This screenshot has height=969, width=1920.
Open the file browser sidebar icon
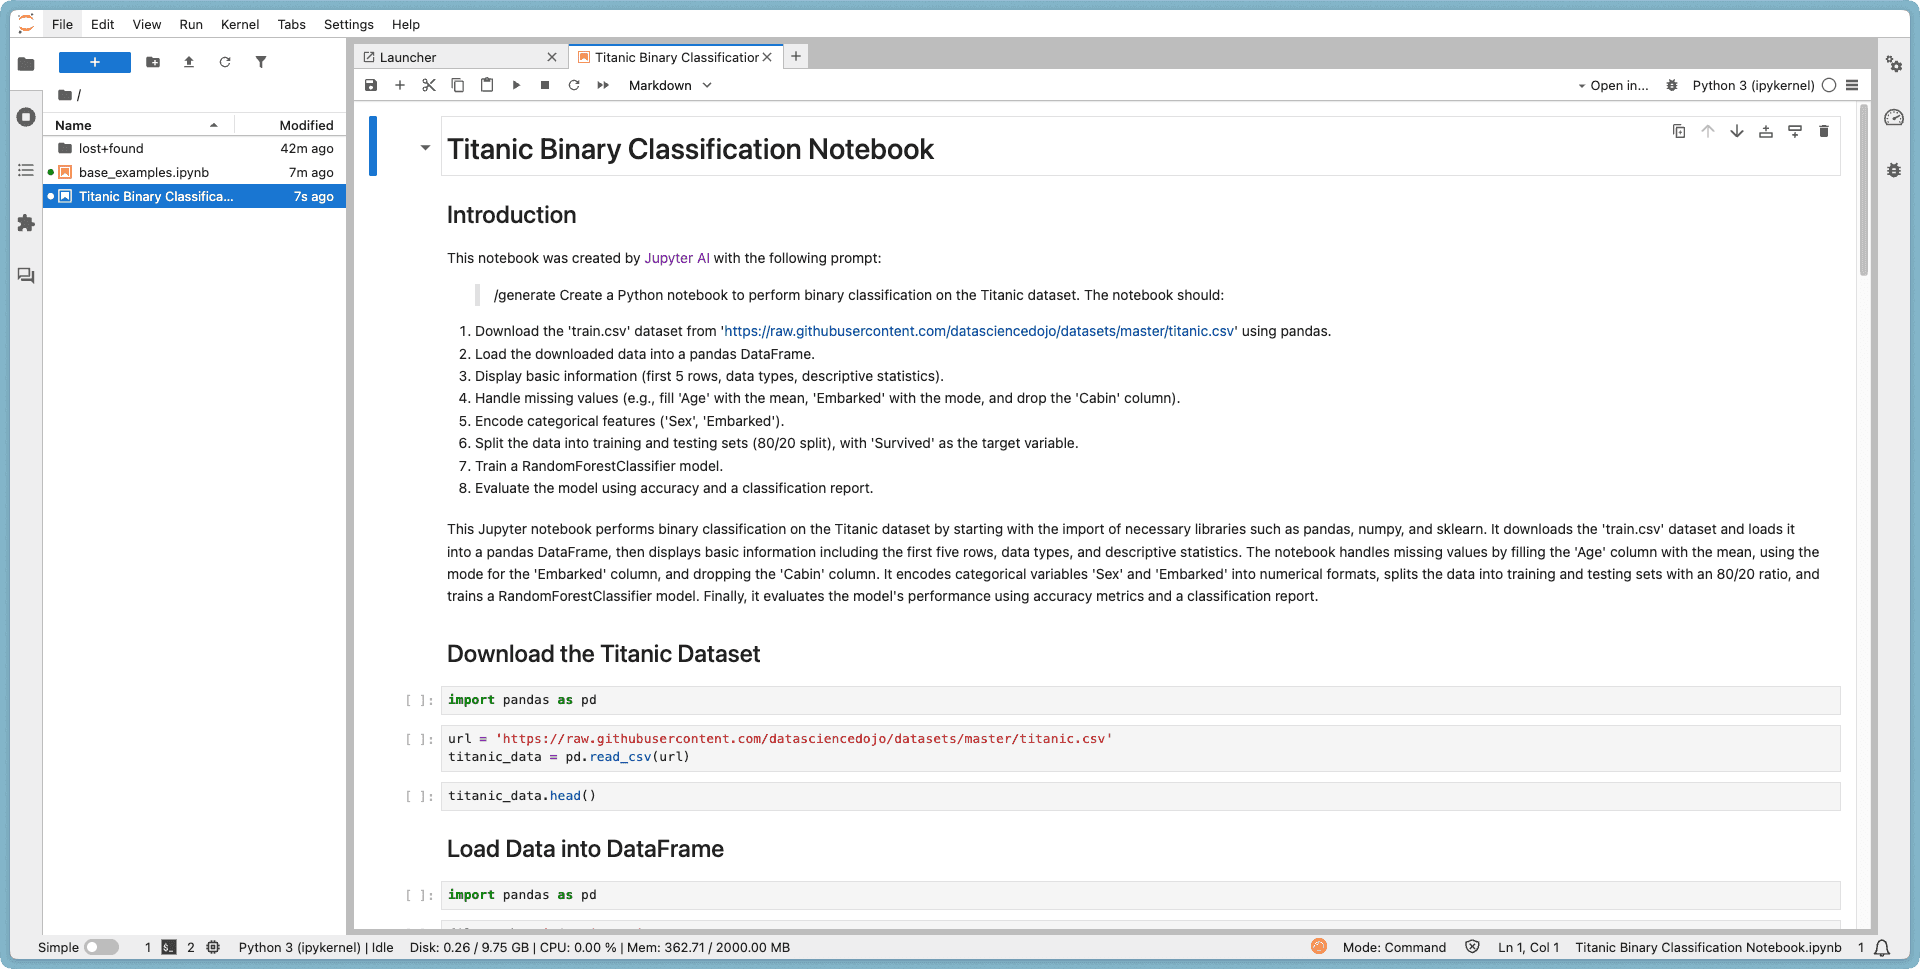[x=26, y=64]
